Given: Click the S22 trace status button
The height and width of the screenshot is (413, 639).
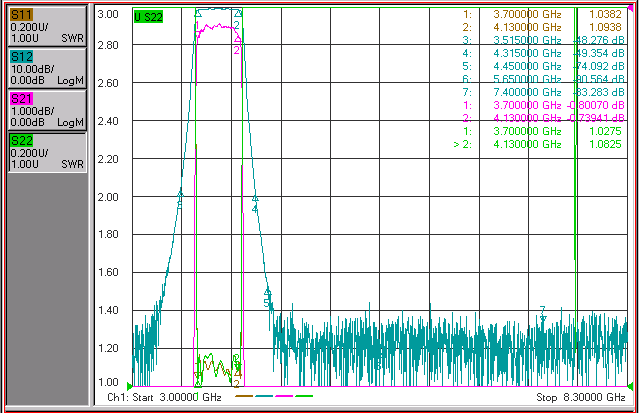Looking at the screenshot, I should coord(47,152).
